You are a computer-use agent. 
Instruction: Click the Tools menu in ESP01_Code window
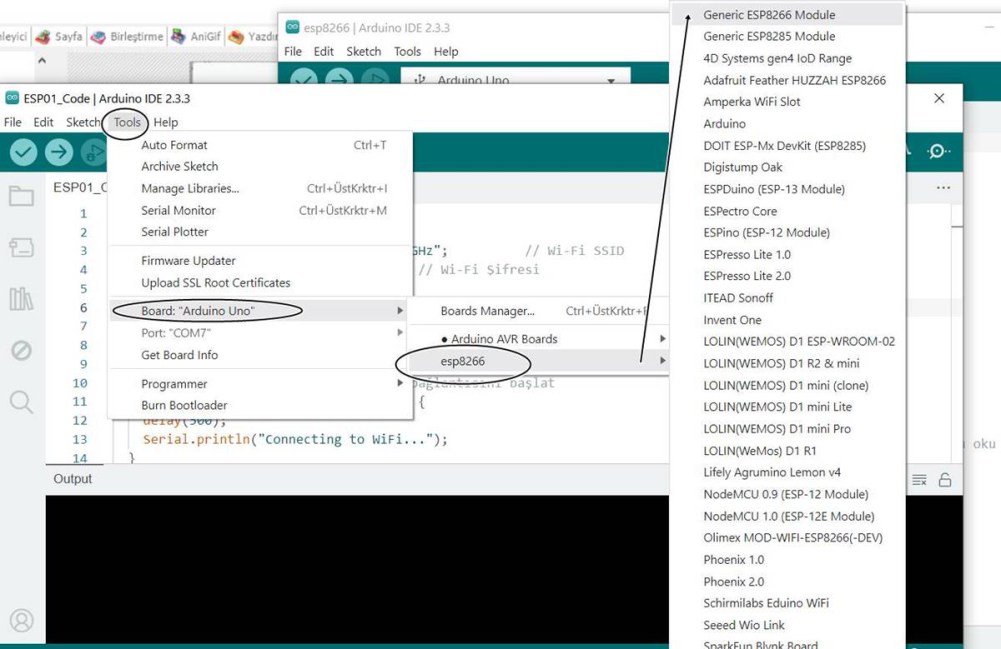pos(127,122)
